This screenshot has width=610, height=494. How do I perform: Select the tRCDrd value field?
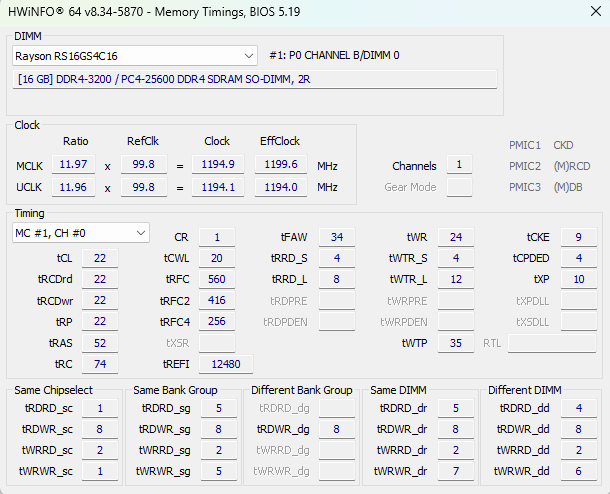100,279
